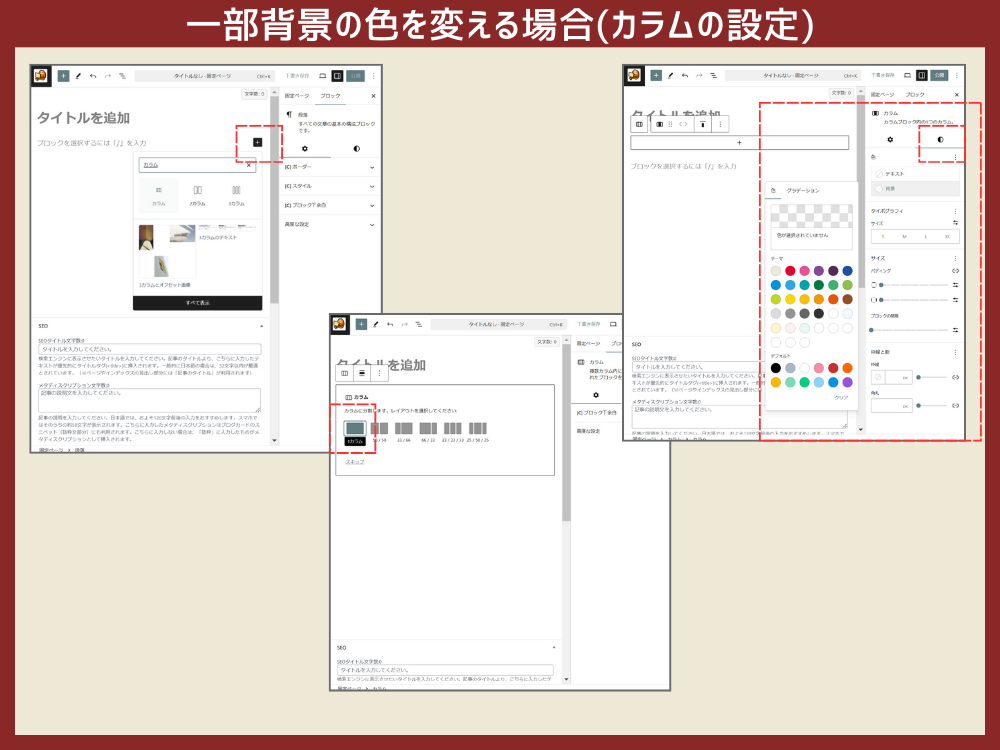Switch to グラデーション tab in color popover

(x=803, y=191)
